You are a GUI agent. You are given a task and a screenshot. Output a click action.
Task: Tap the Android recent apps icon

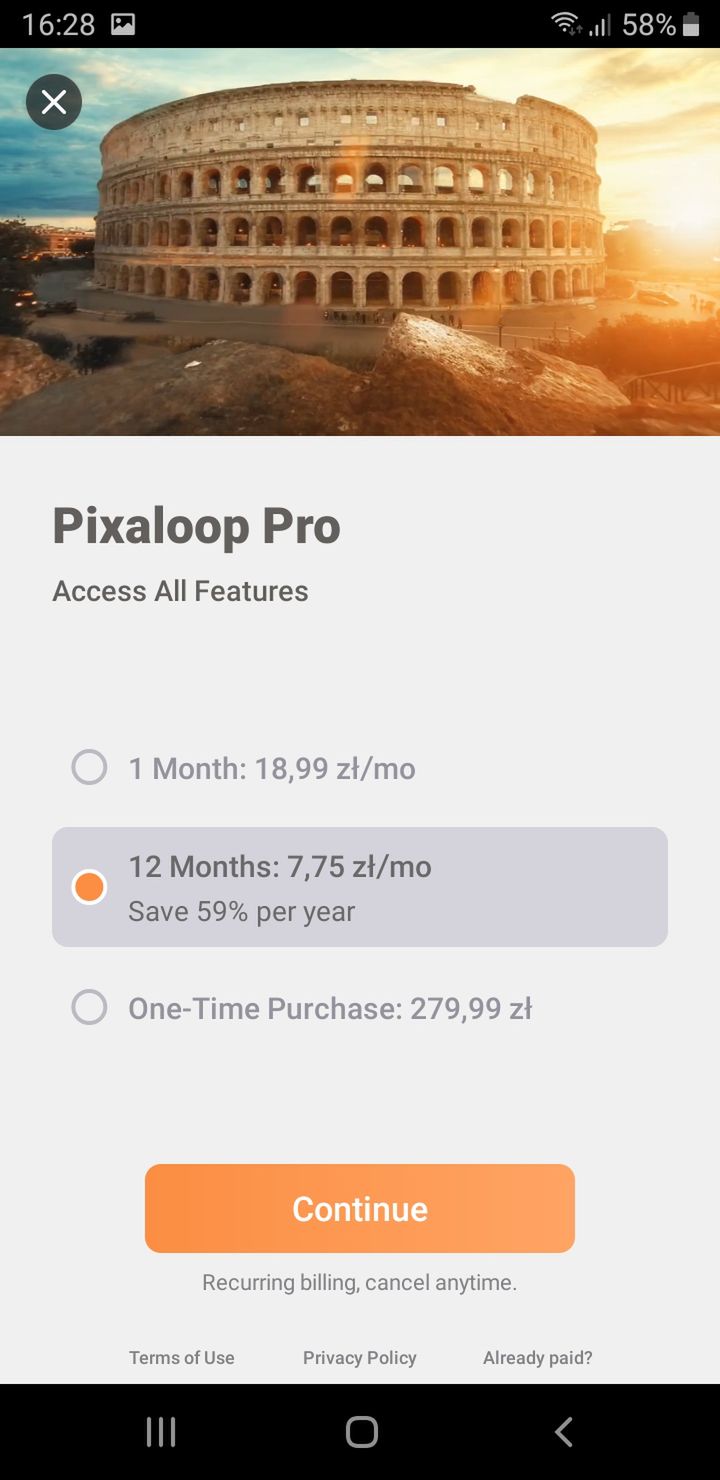click(161, 1432)
